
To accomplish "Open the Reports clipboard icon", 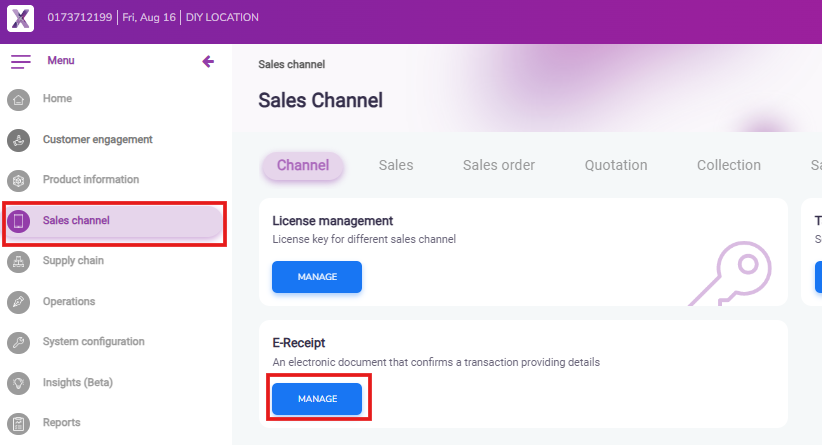I will click(x=18, y=423).
